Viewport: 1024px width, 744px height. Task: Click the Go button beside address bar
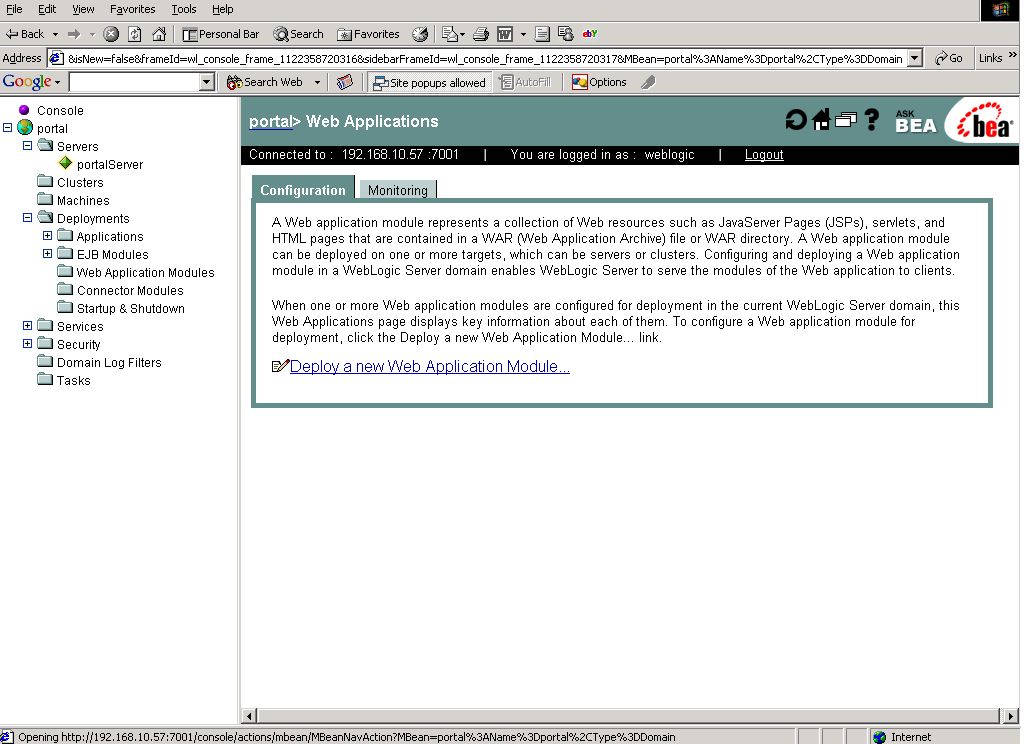[949, 58]
